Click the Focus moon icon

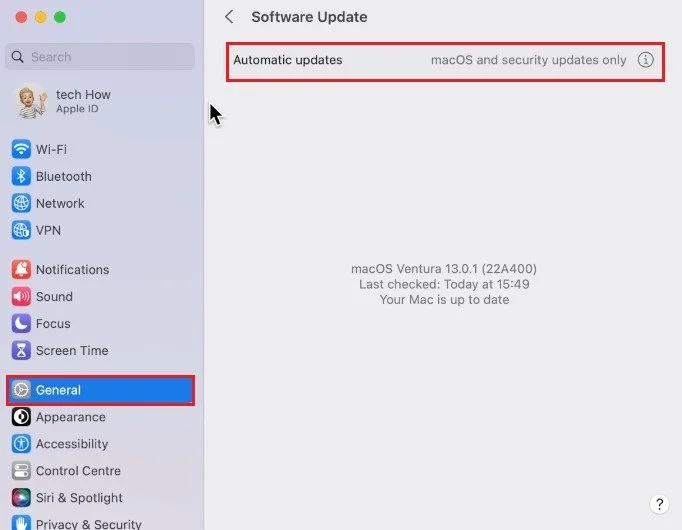click(21, 323)
